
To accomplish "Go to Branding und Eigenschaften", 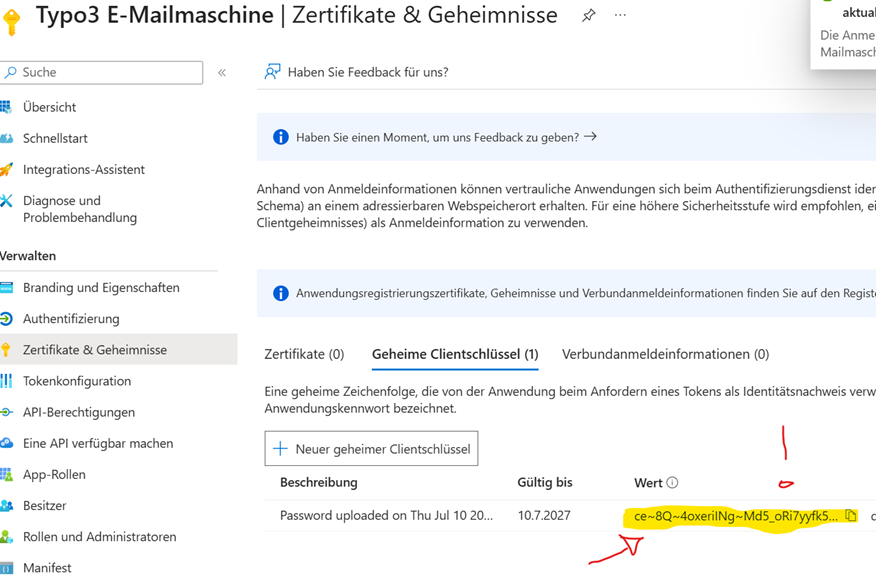I will [101, 288].
